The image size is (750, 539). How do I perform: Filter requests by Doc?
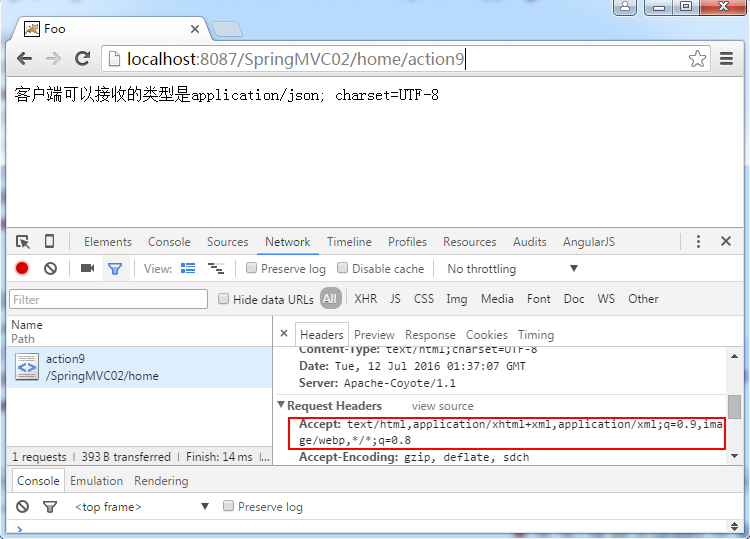(574, 299)
